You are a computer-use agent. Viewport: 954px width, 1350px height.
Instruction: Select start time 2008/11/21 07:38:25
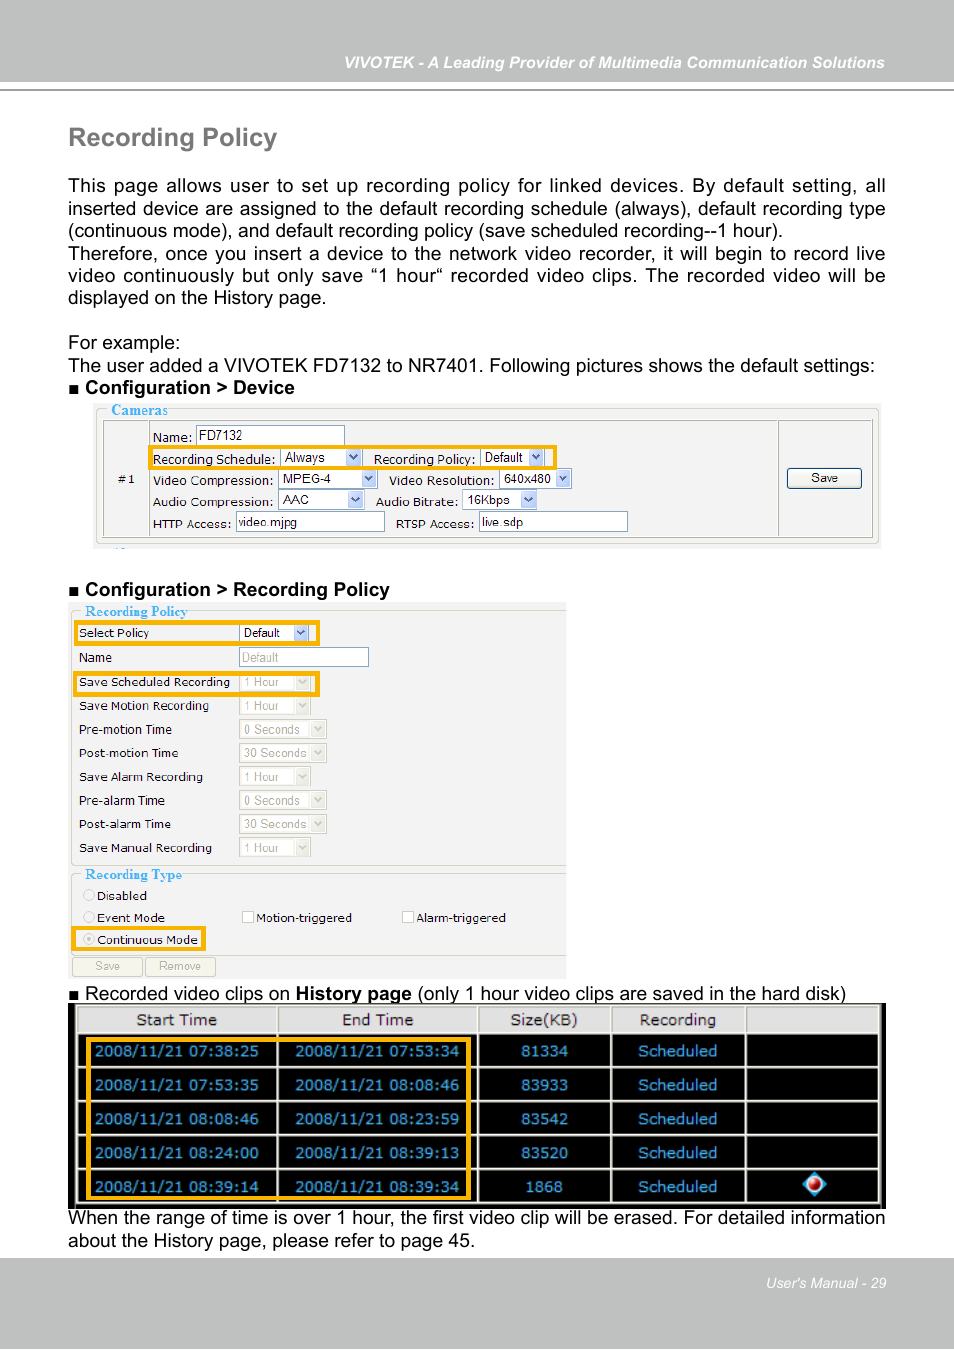tap(177, 1051)
